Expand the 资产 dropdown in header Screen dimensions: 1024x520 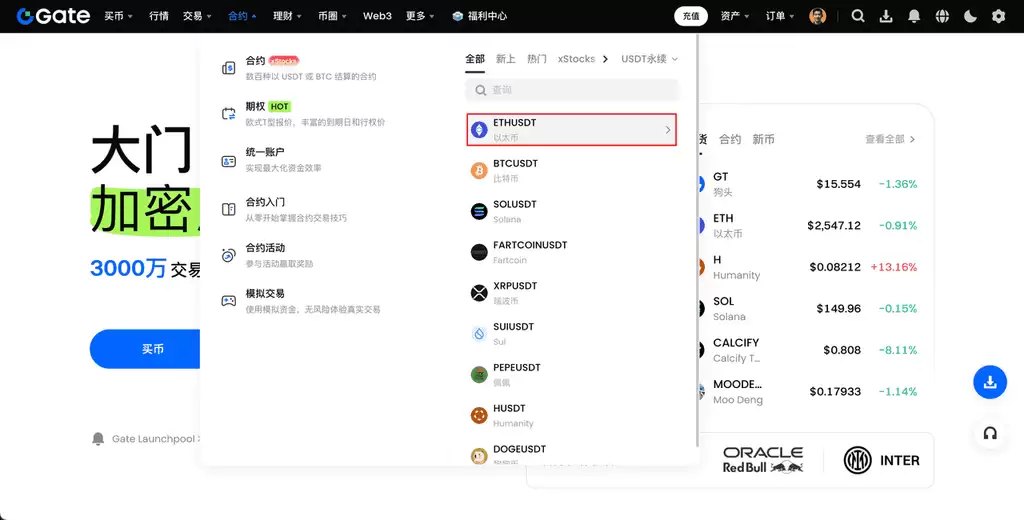pos(734,16)
